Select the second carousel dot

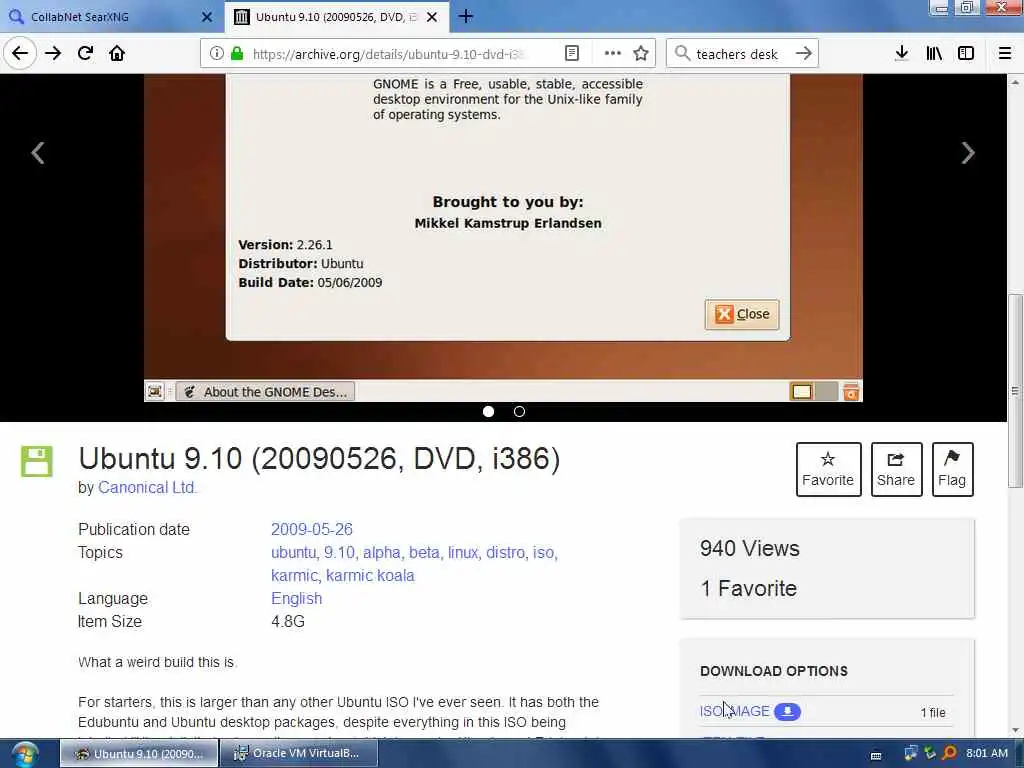(x=519, y=411)
